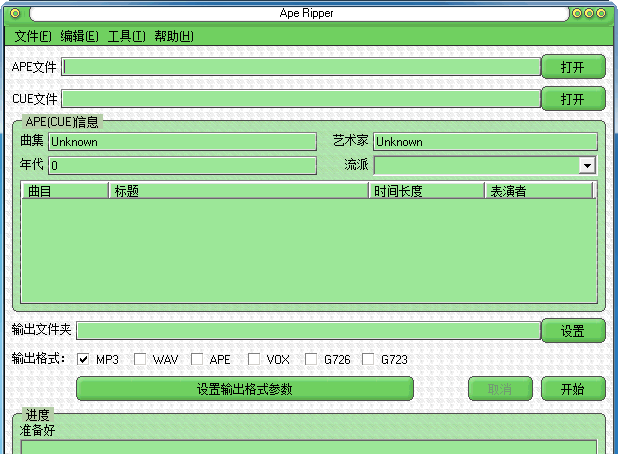Click the 曲集 album text field
Image resolution: width=618 pixels, height=454 pixels.
(x=182, y=142)
